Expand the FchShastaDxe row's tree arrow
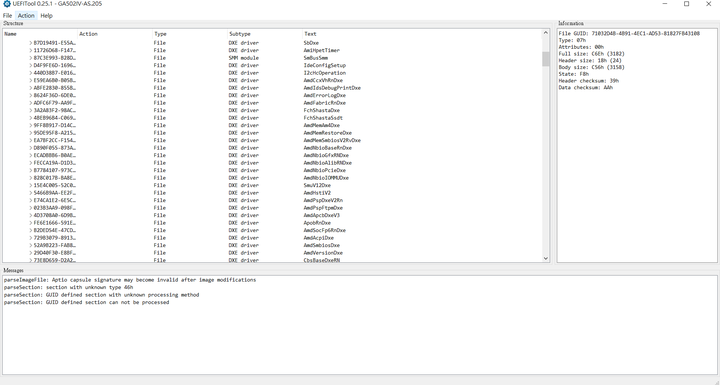720x385 pixels. tap(31, 110)
